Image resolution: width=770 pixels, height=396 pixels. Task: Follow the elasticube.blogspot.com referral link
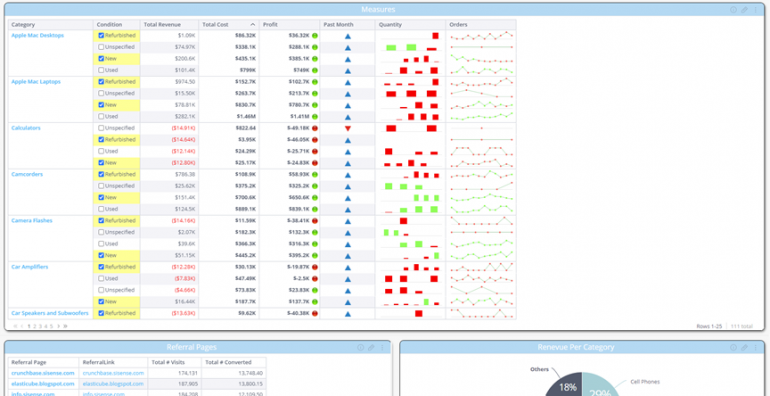pos(113,384)
